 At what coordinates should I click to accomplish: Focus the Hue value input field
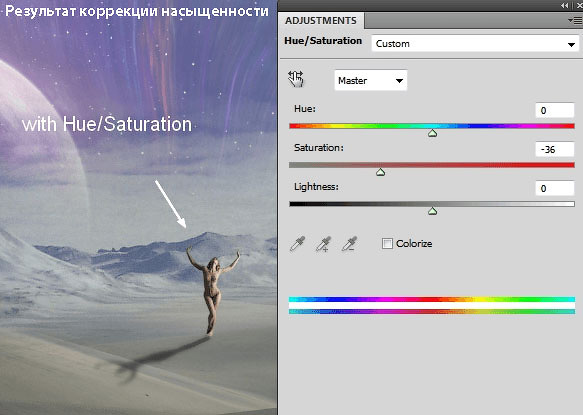(x=554, y=110)
